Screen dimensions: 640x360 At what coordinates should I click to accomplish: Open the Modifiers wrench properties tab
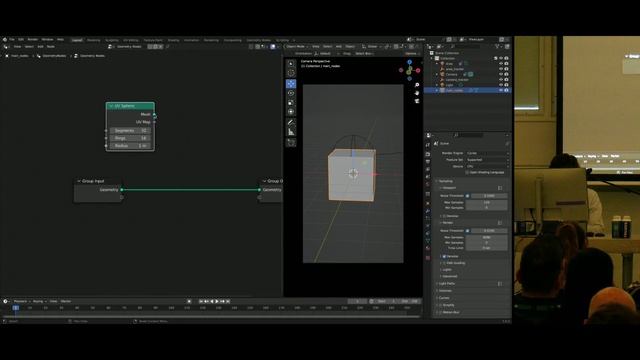(428, 211)
